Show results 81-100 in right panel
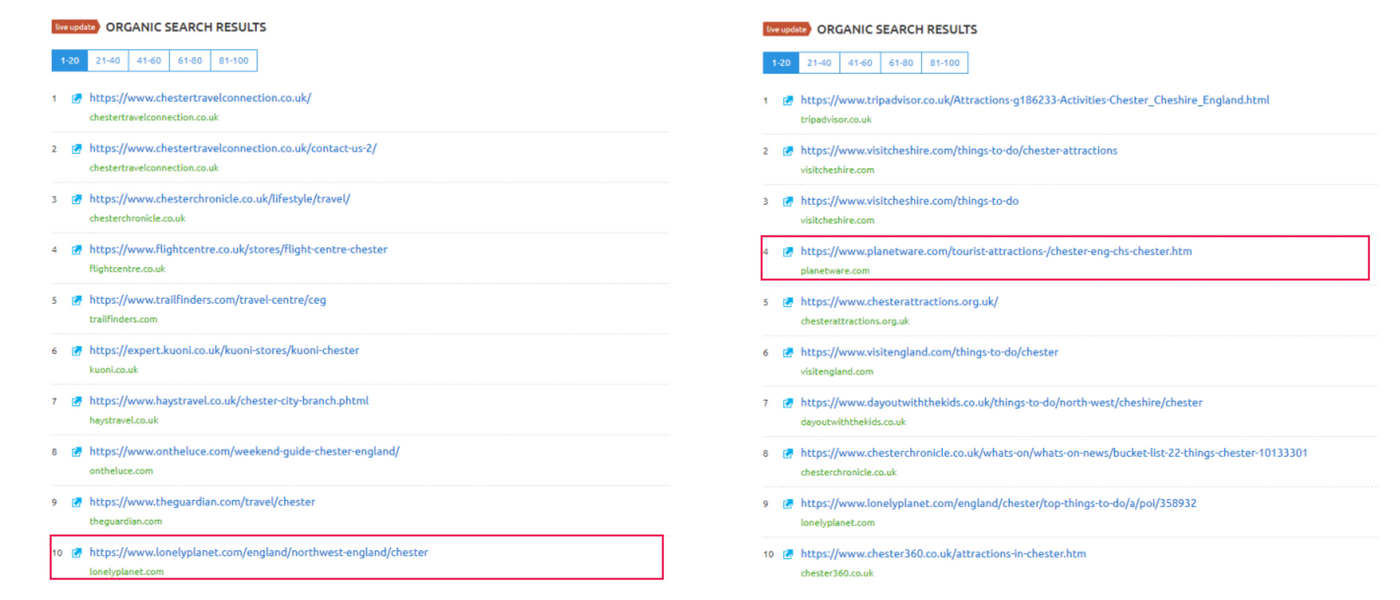 coord(944,63)
